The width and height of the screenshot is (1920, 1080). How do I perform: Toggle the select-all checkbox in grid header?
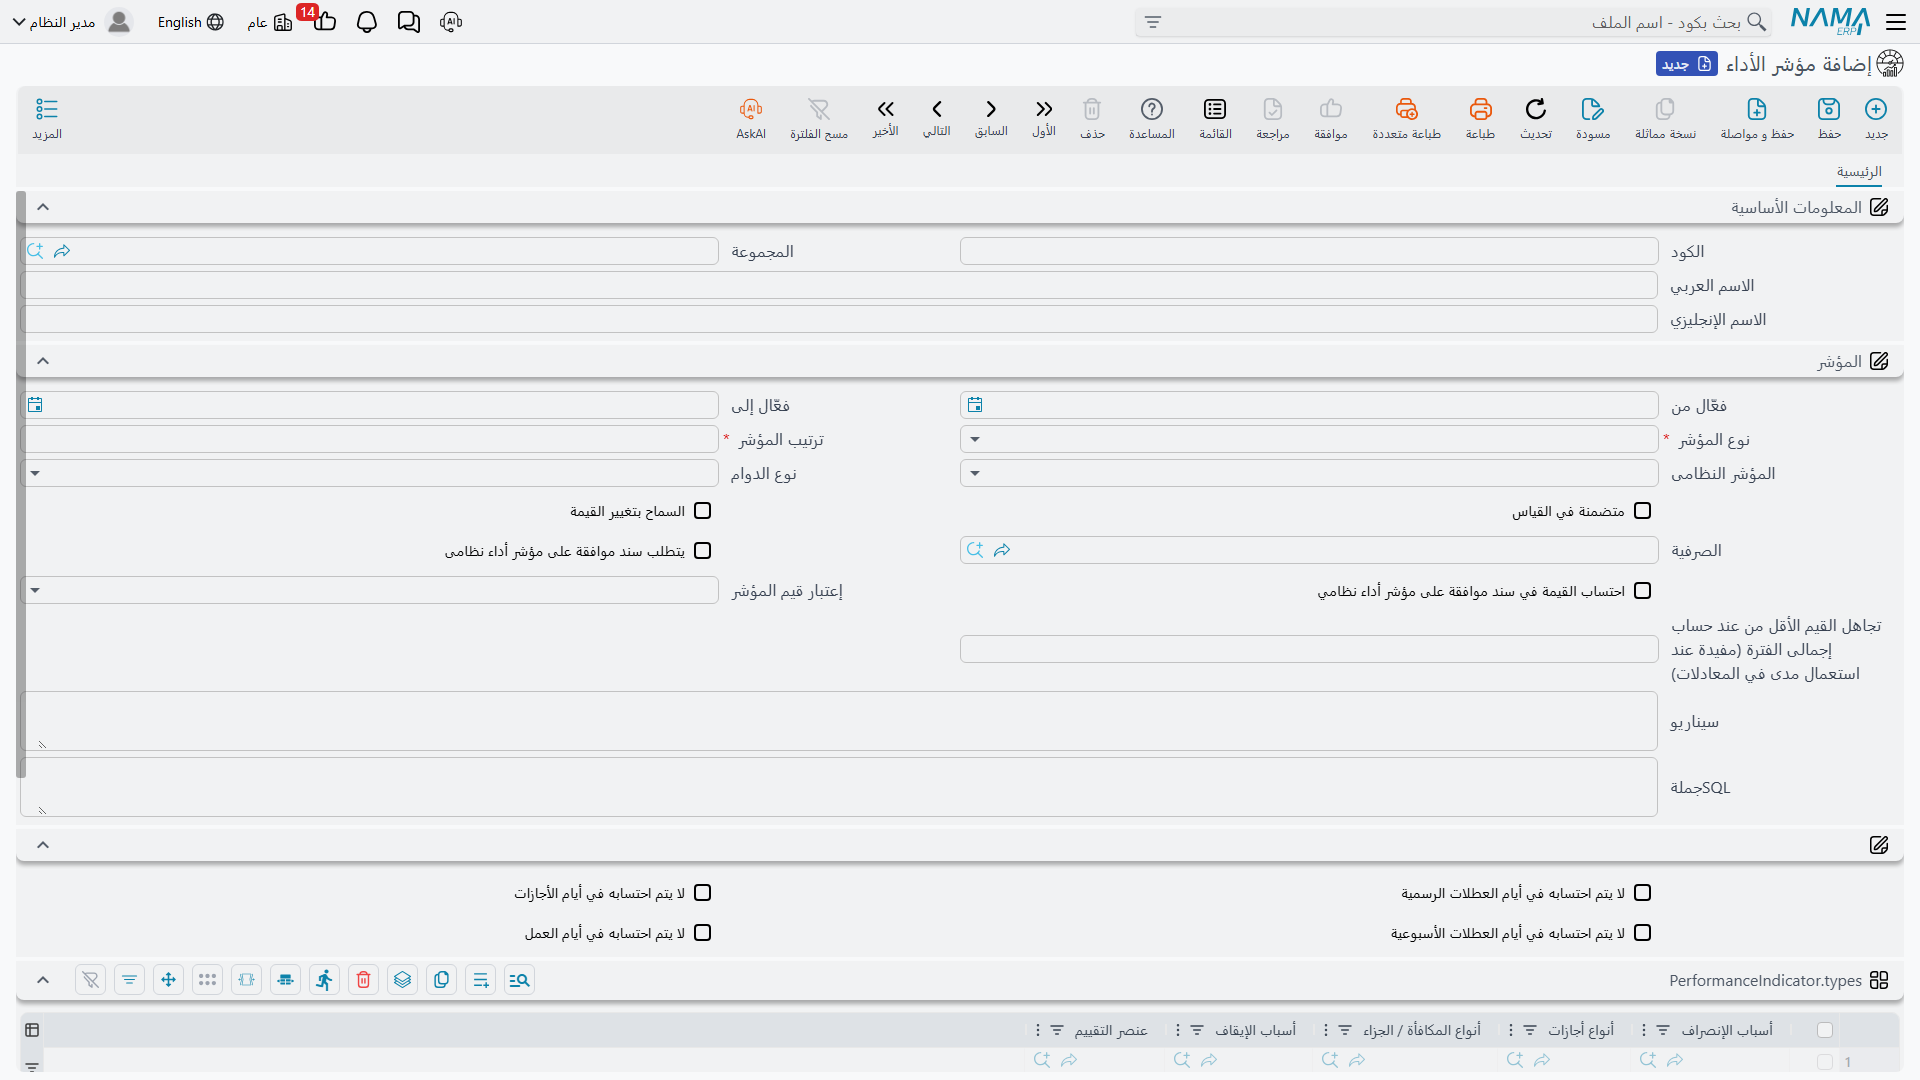[x=1825, y=1030]
